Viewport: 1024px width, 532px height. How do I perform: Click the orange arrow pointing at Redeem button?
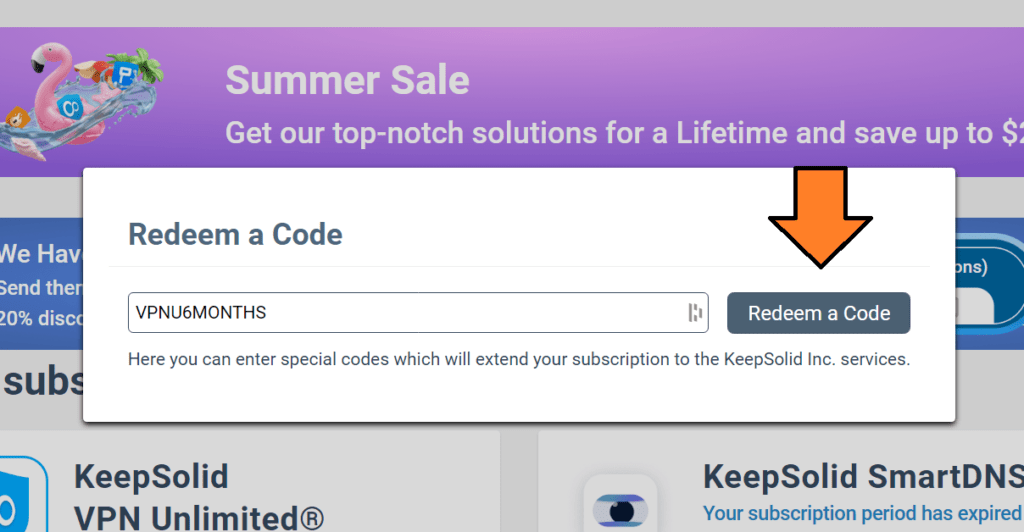[820, 217]
